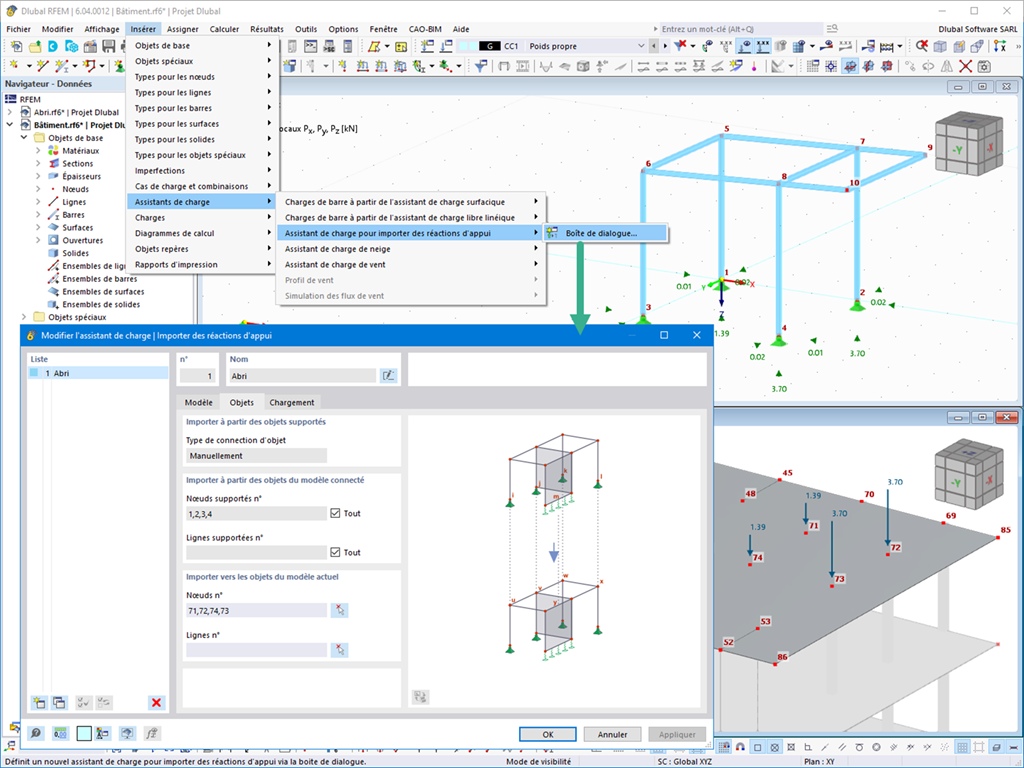Open Type de connection d'objet Manuellement dropdown
Screen dimensions: 1024x768
point(256,456)
